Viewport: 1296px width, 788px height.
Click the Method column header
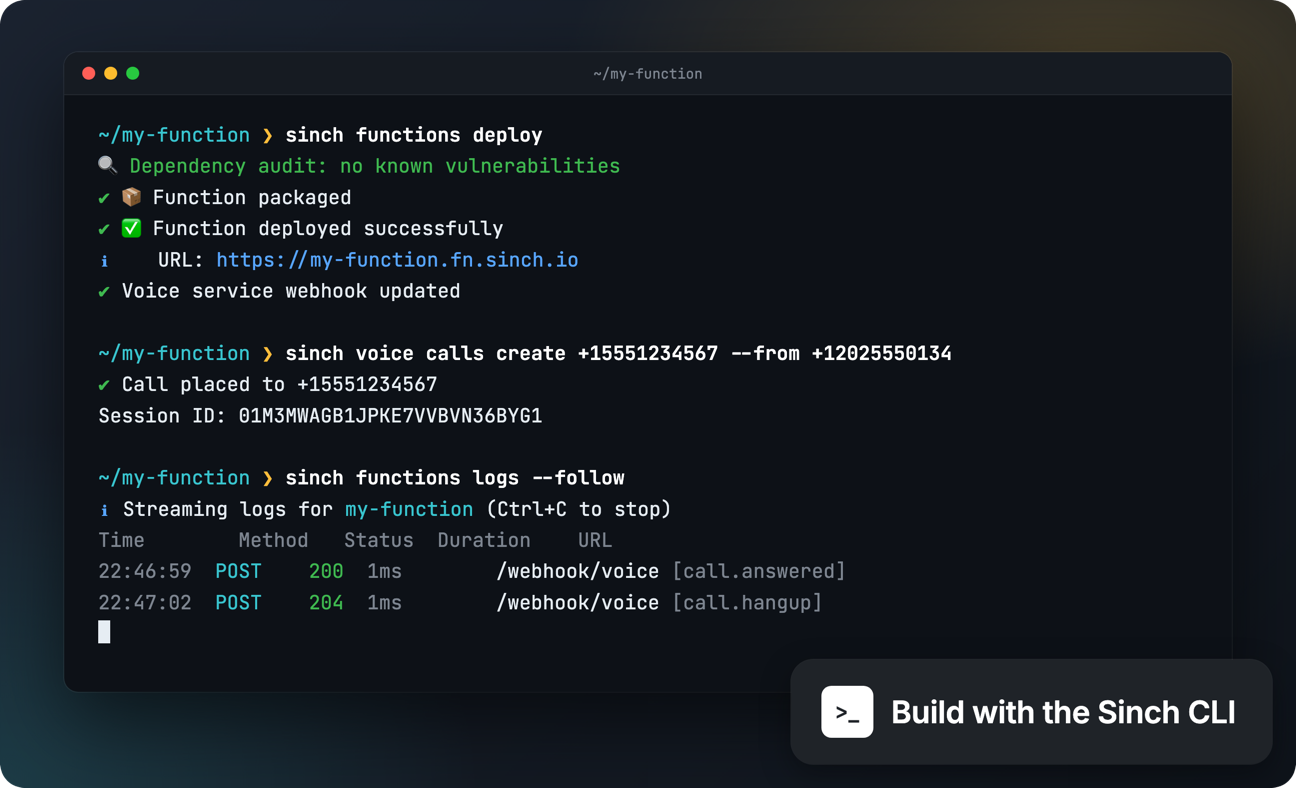[x=273, y=540]
